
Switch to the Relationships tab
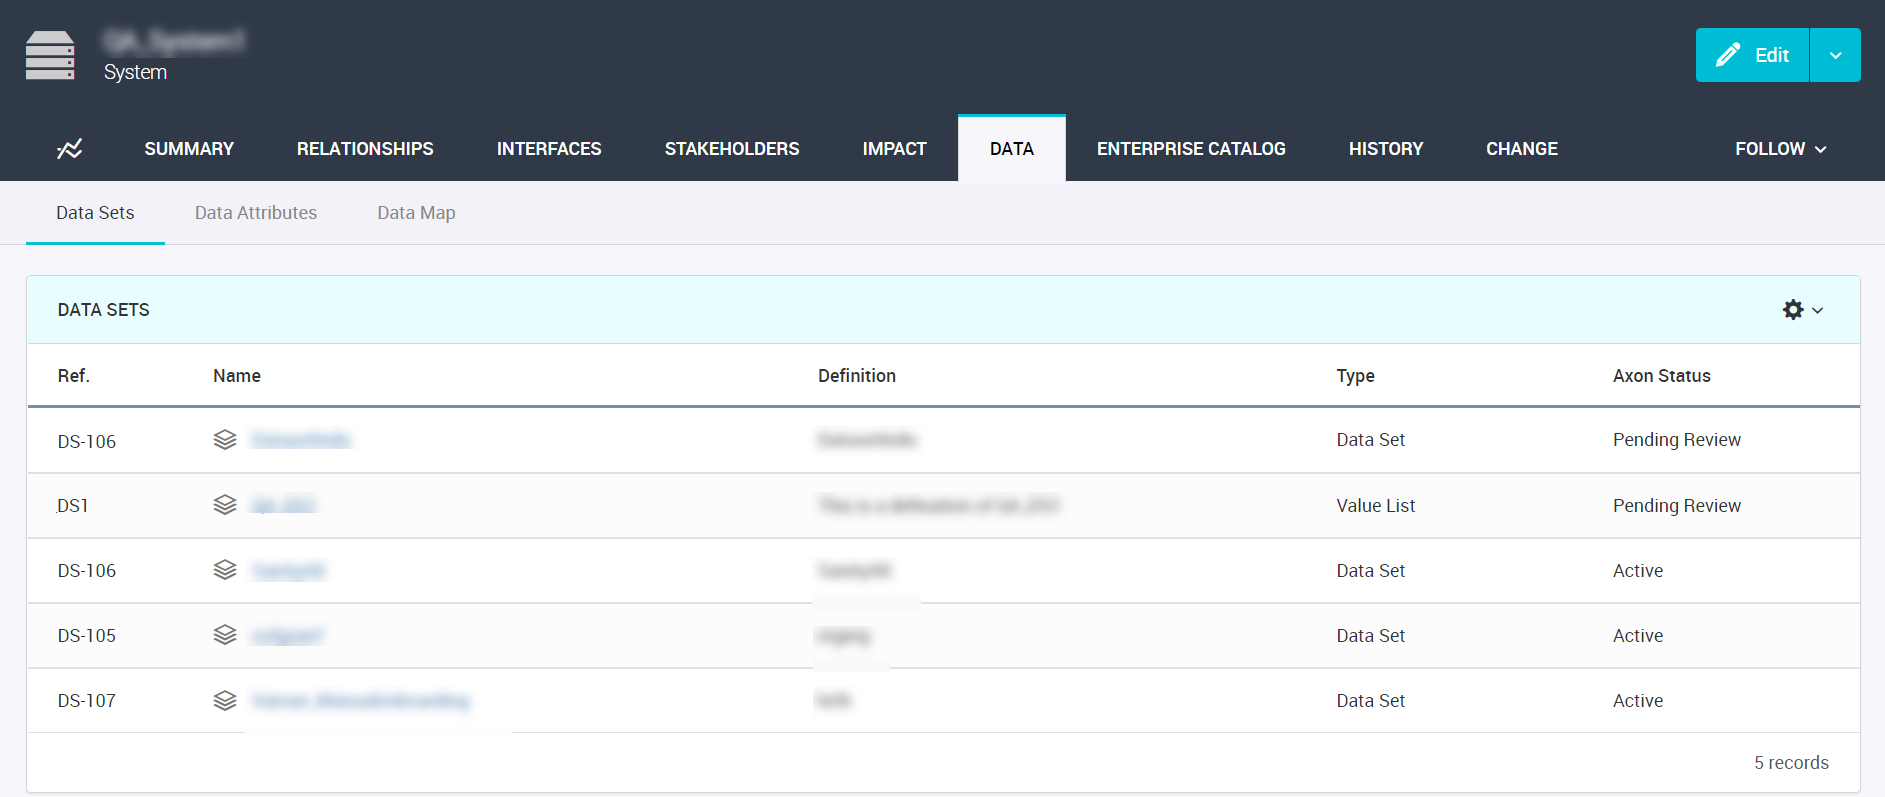[365, 149]
